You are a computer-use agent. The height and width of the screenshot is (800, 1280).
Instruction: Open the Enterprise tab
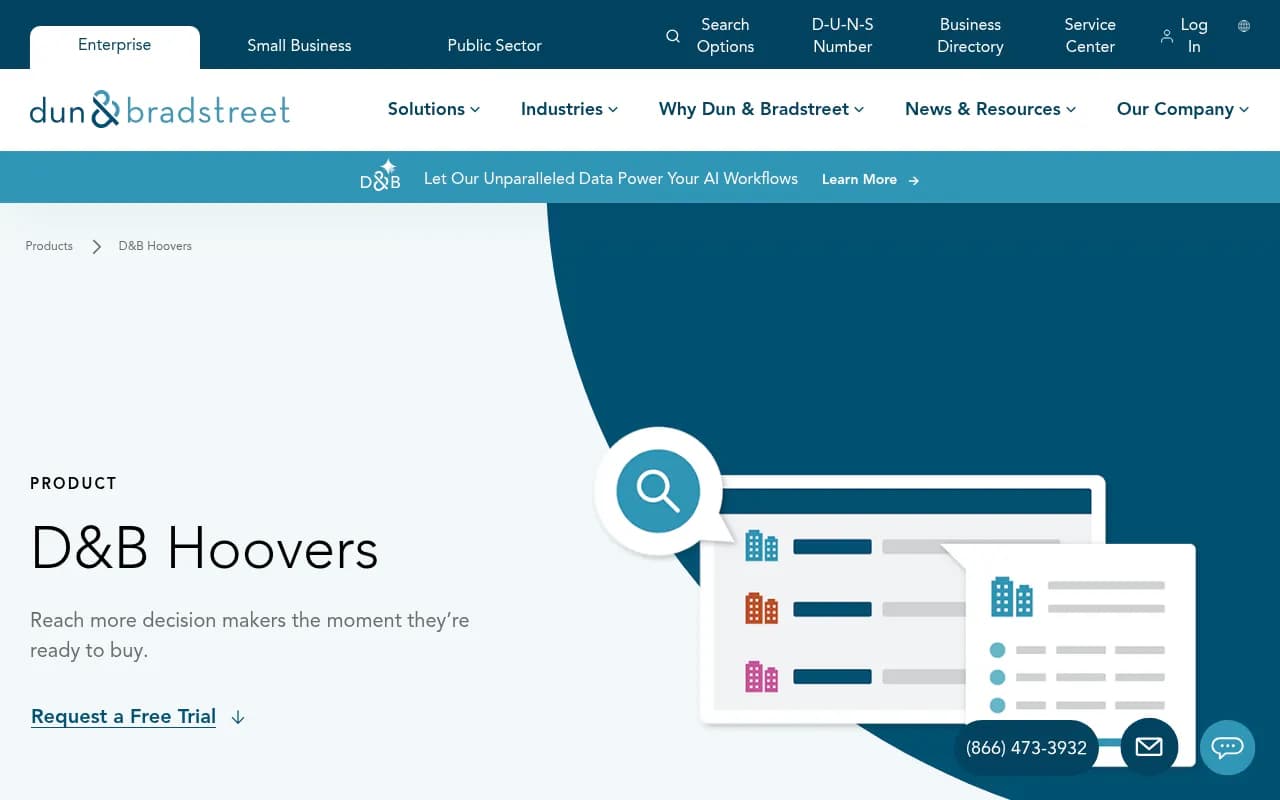tap(114, 45)
